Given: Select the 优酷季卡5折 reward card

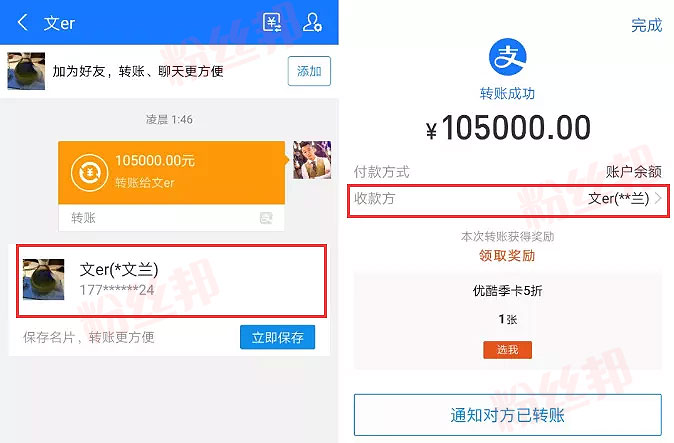Looking at the screenshot, I should pos(508,320).
